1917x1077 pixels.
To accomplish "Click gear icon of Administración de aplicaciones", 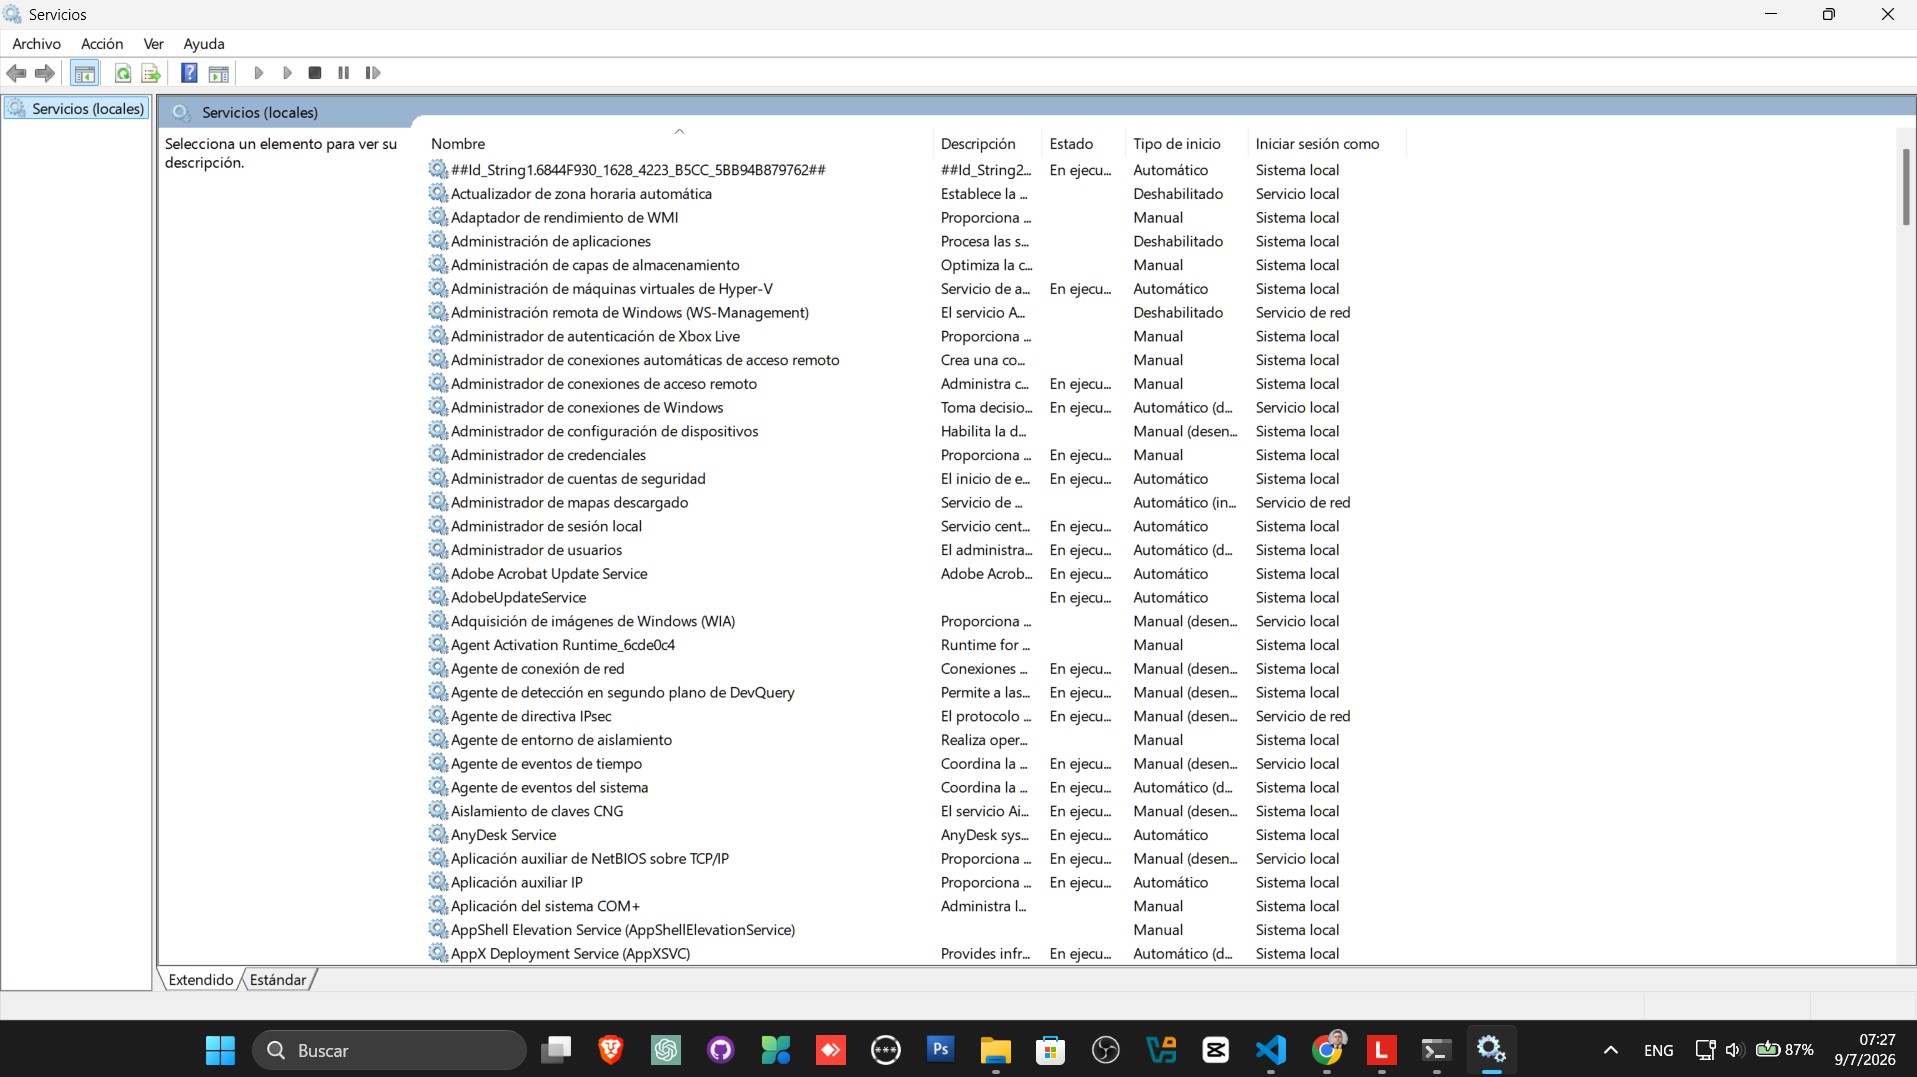I will [x=438, y=241].
